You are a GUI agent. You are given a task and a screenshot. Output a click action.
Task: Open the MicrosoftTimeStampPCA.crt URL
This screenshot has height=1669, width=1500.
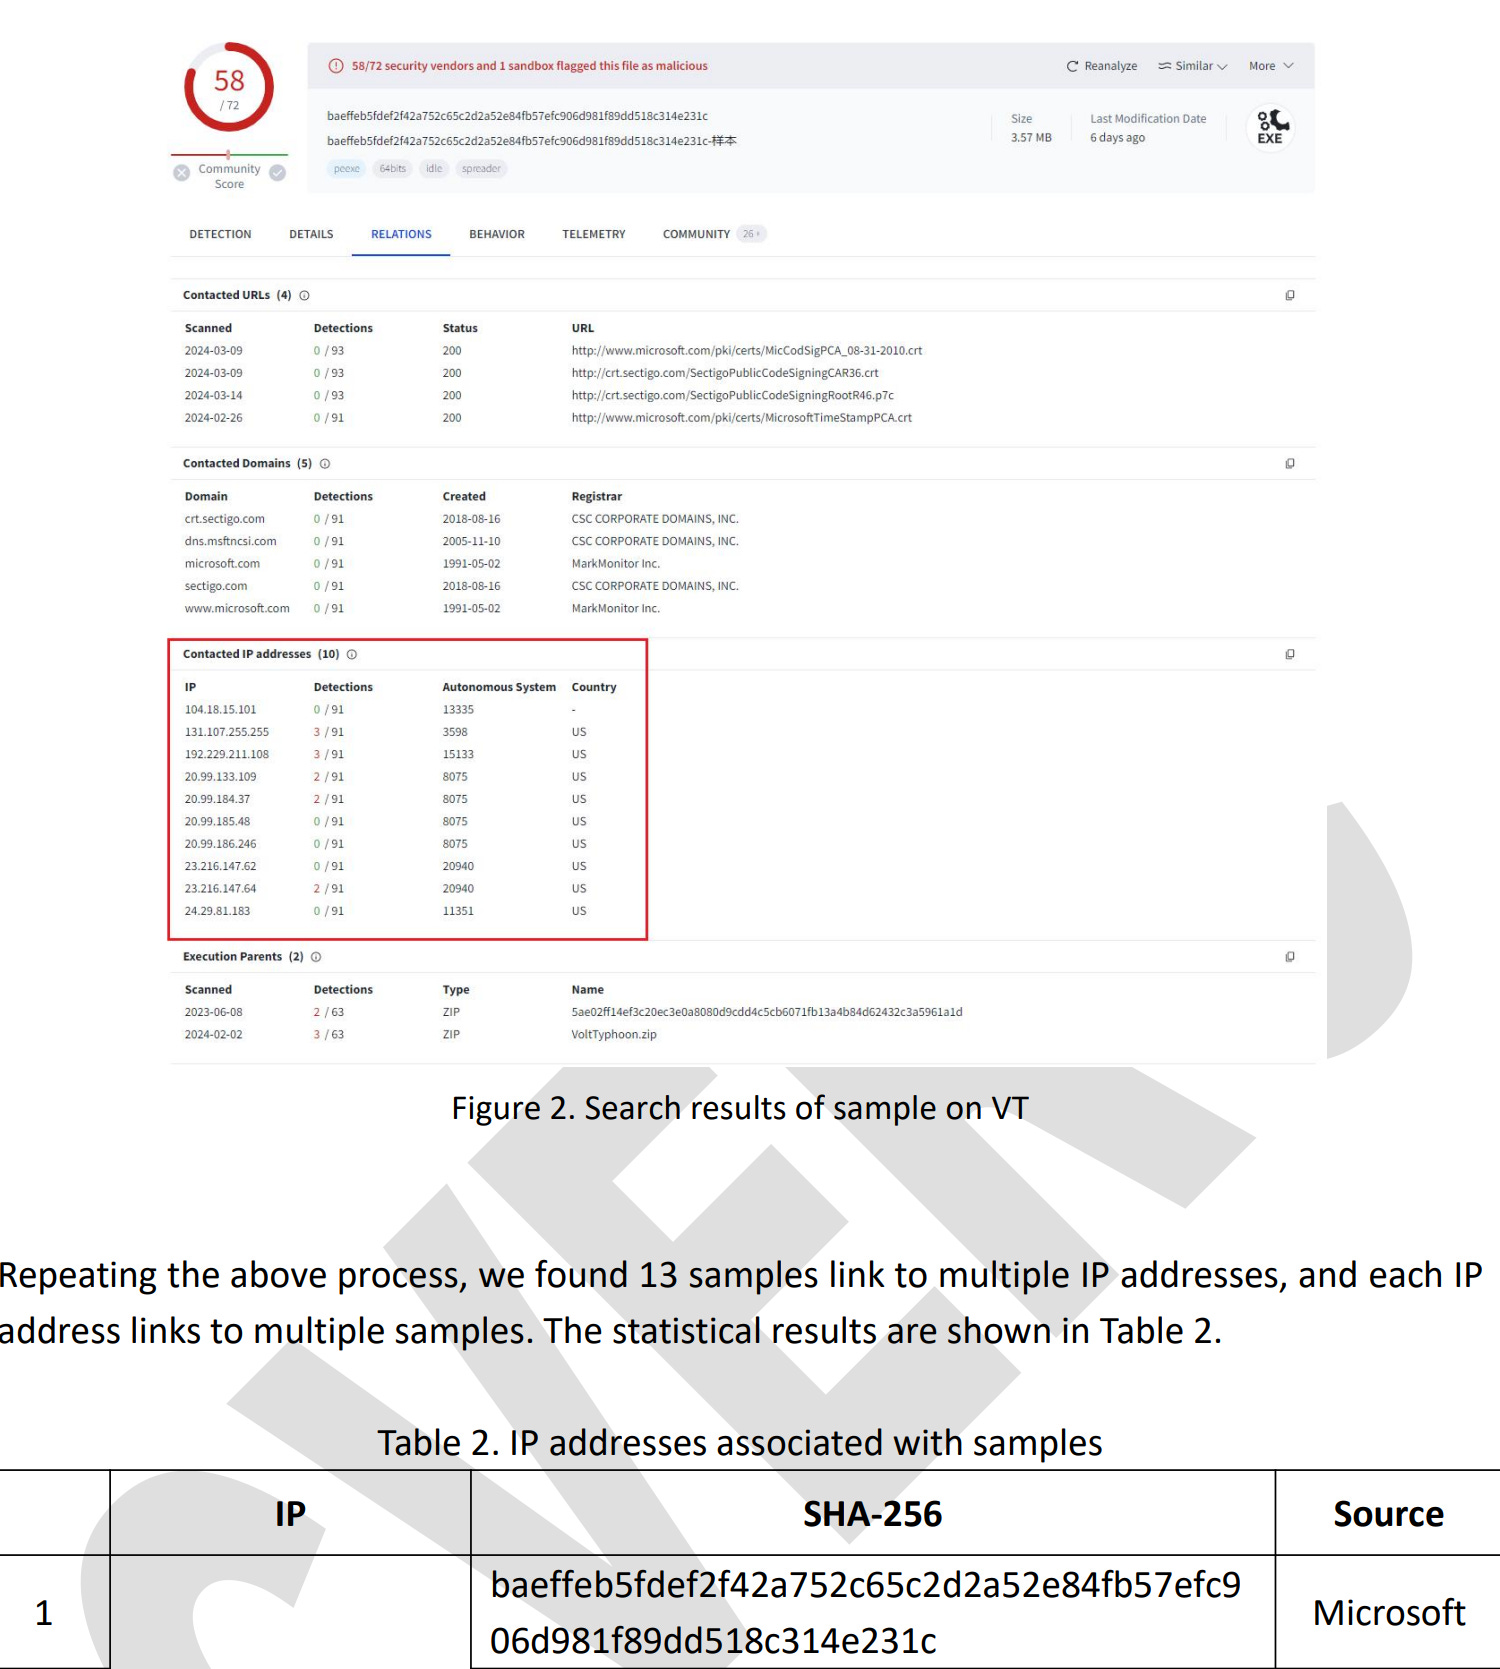(742, 418)
